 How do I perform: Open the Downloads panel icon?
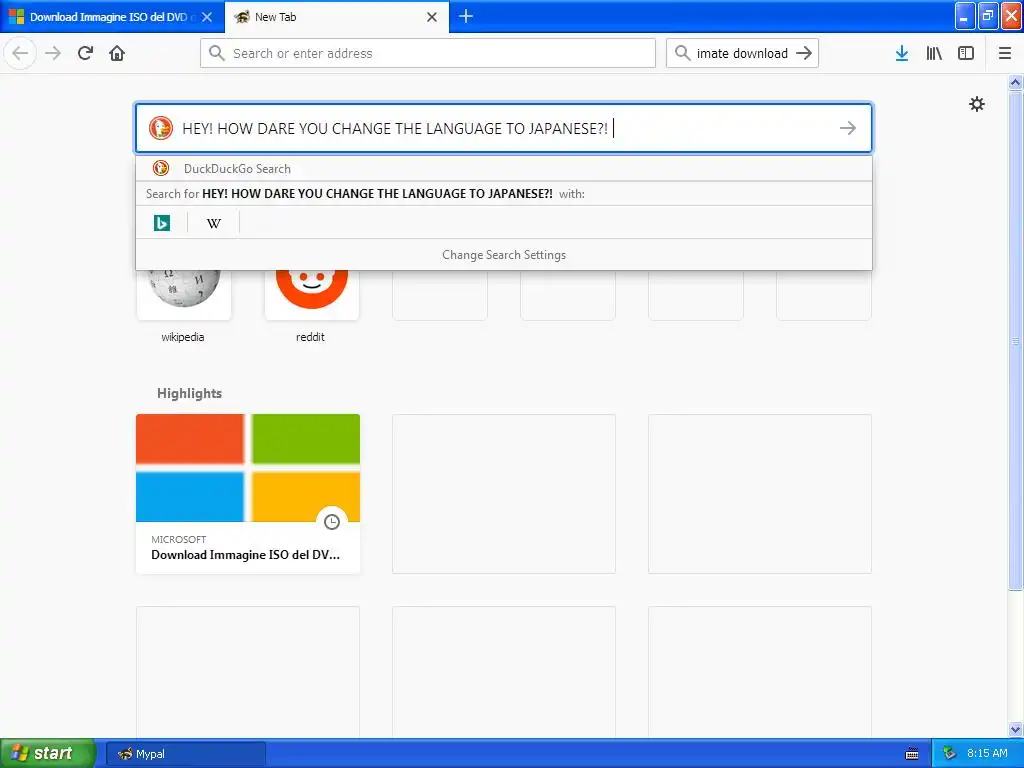(x=902, y=53)
